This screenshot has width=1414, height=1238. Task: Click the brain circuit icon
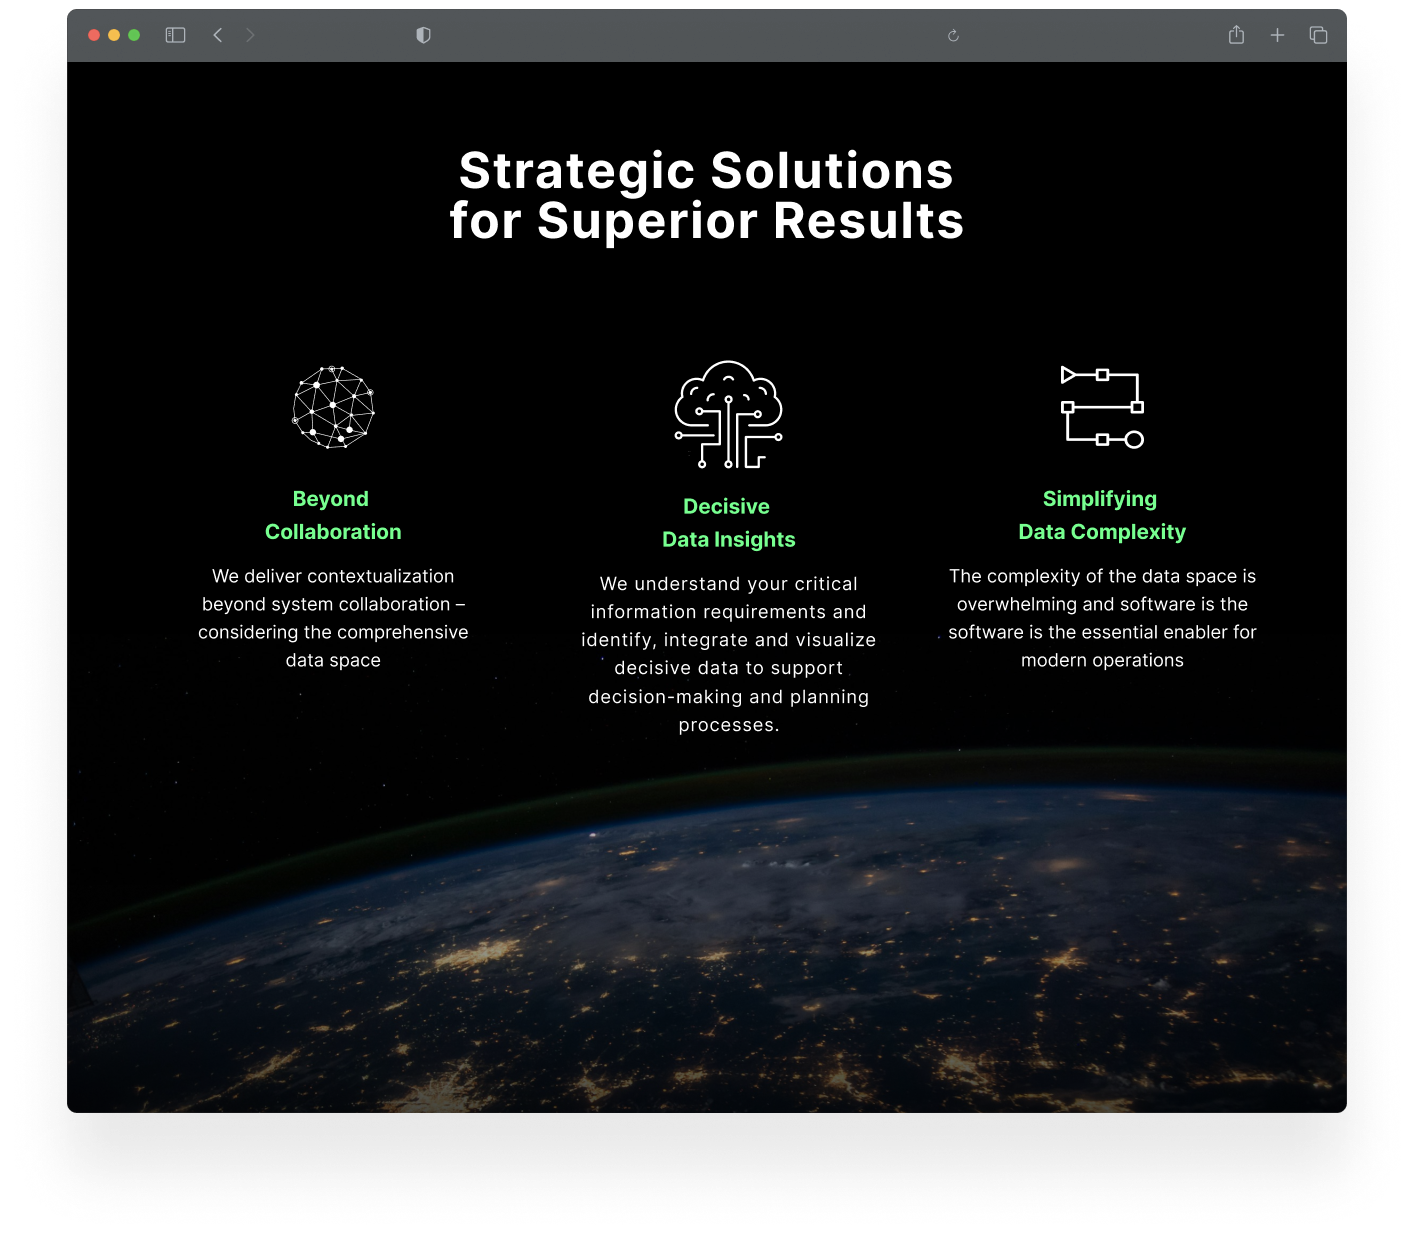(728, 414)
